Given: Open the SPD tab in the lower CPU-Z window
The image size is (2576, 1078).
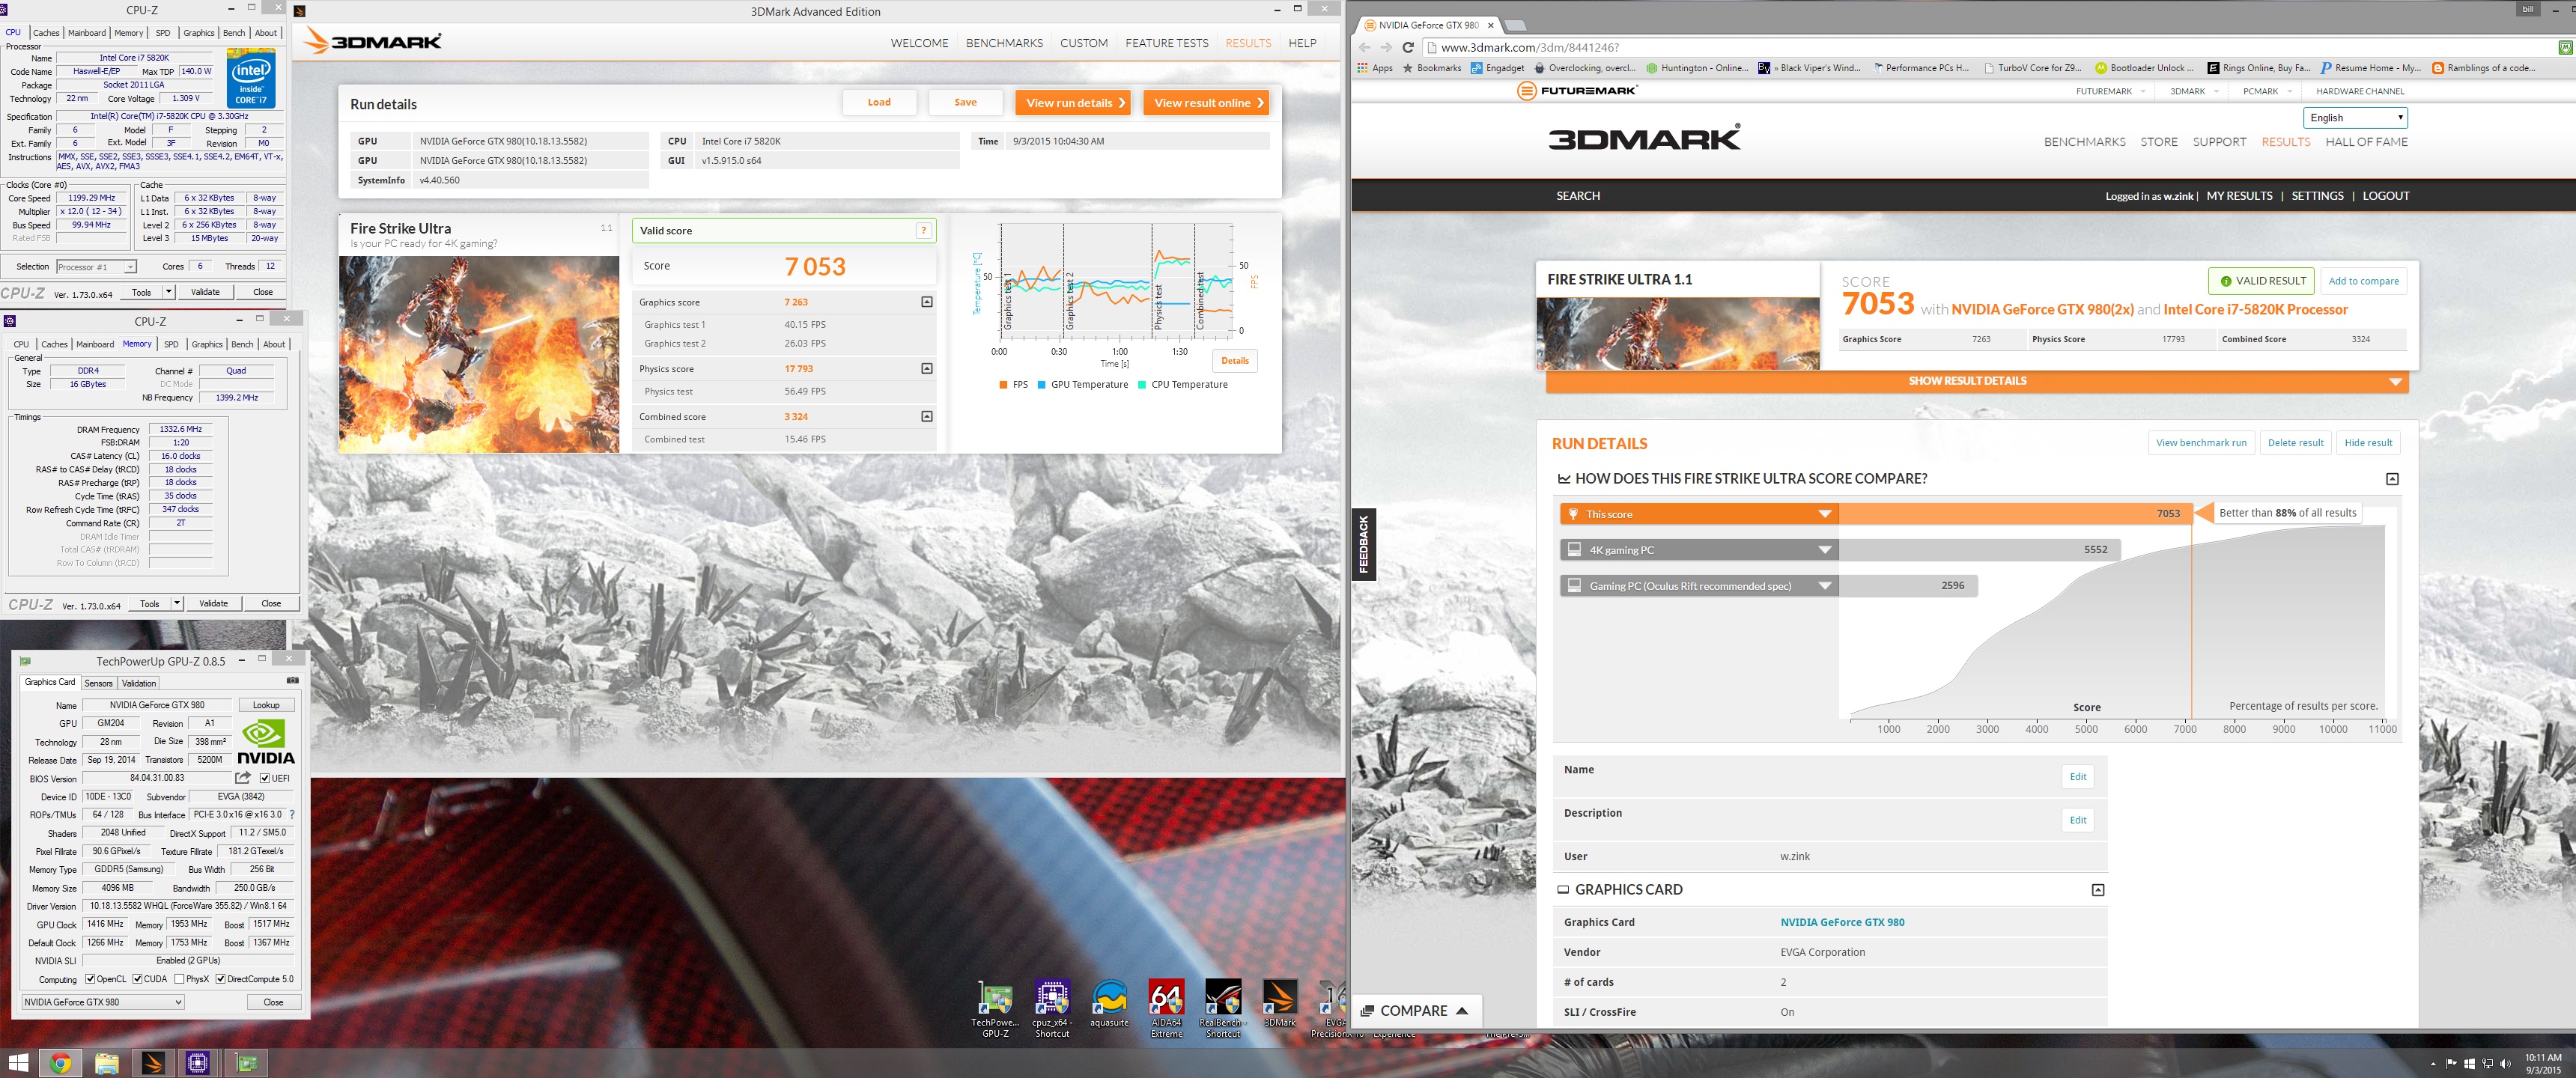Looking at the screenshot, I should pyautogui.click(x=171, y=344).
